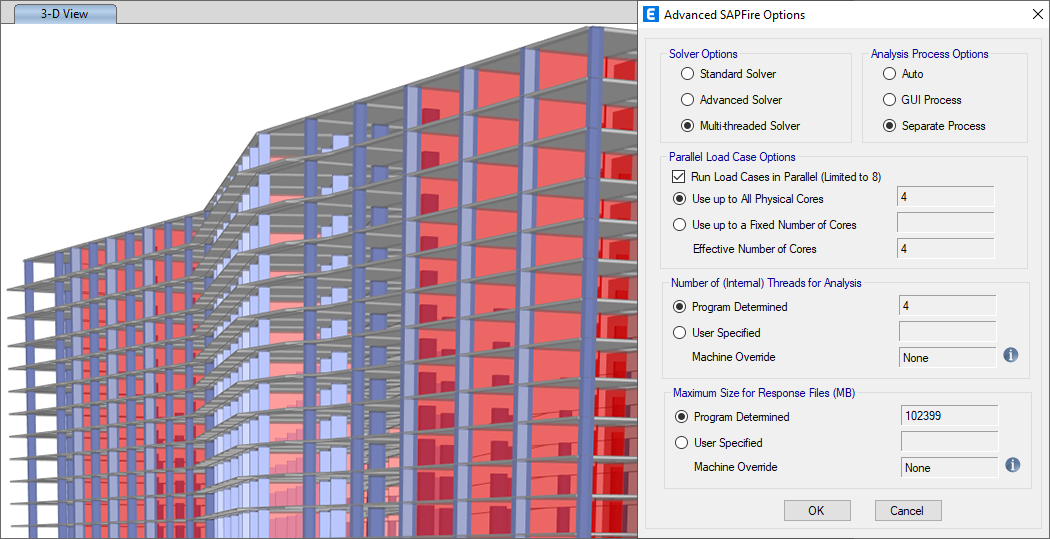This screenshot has height=539, width=1050.
Task: Click the Program Determined threads value field
Action: (948, 306)
